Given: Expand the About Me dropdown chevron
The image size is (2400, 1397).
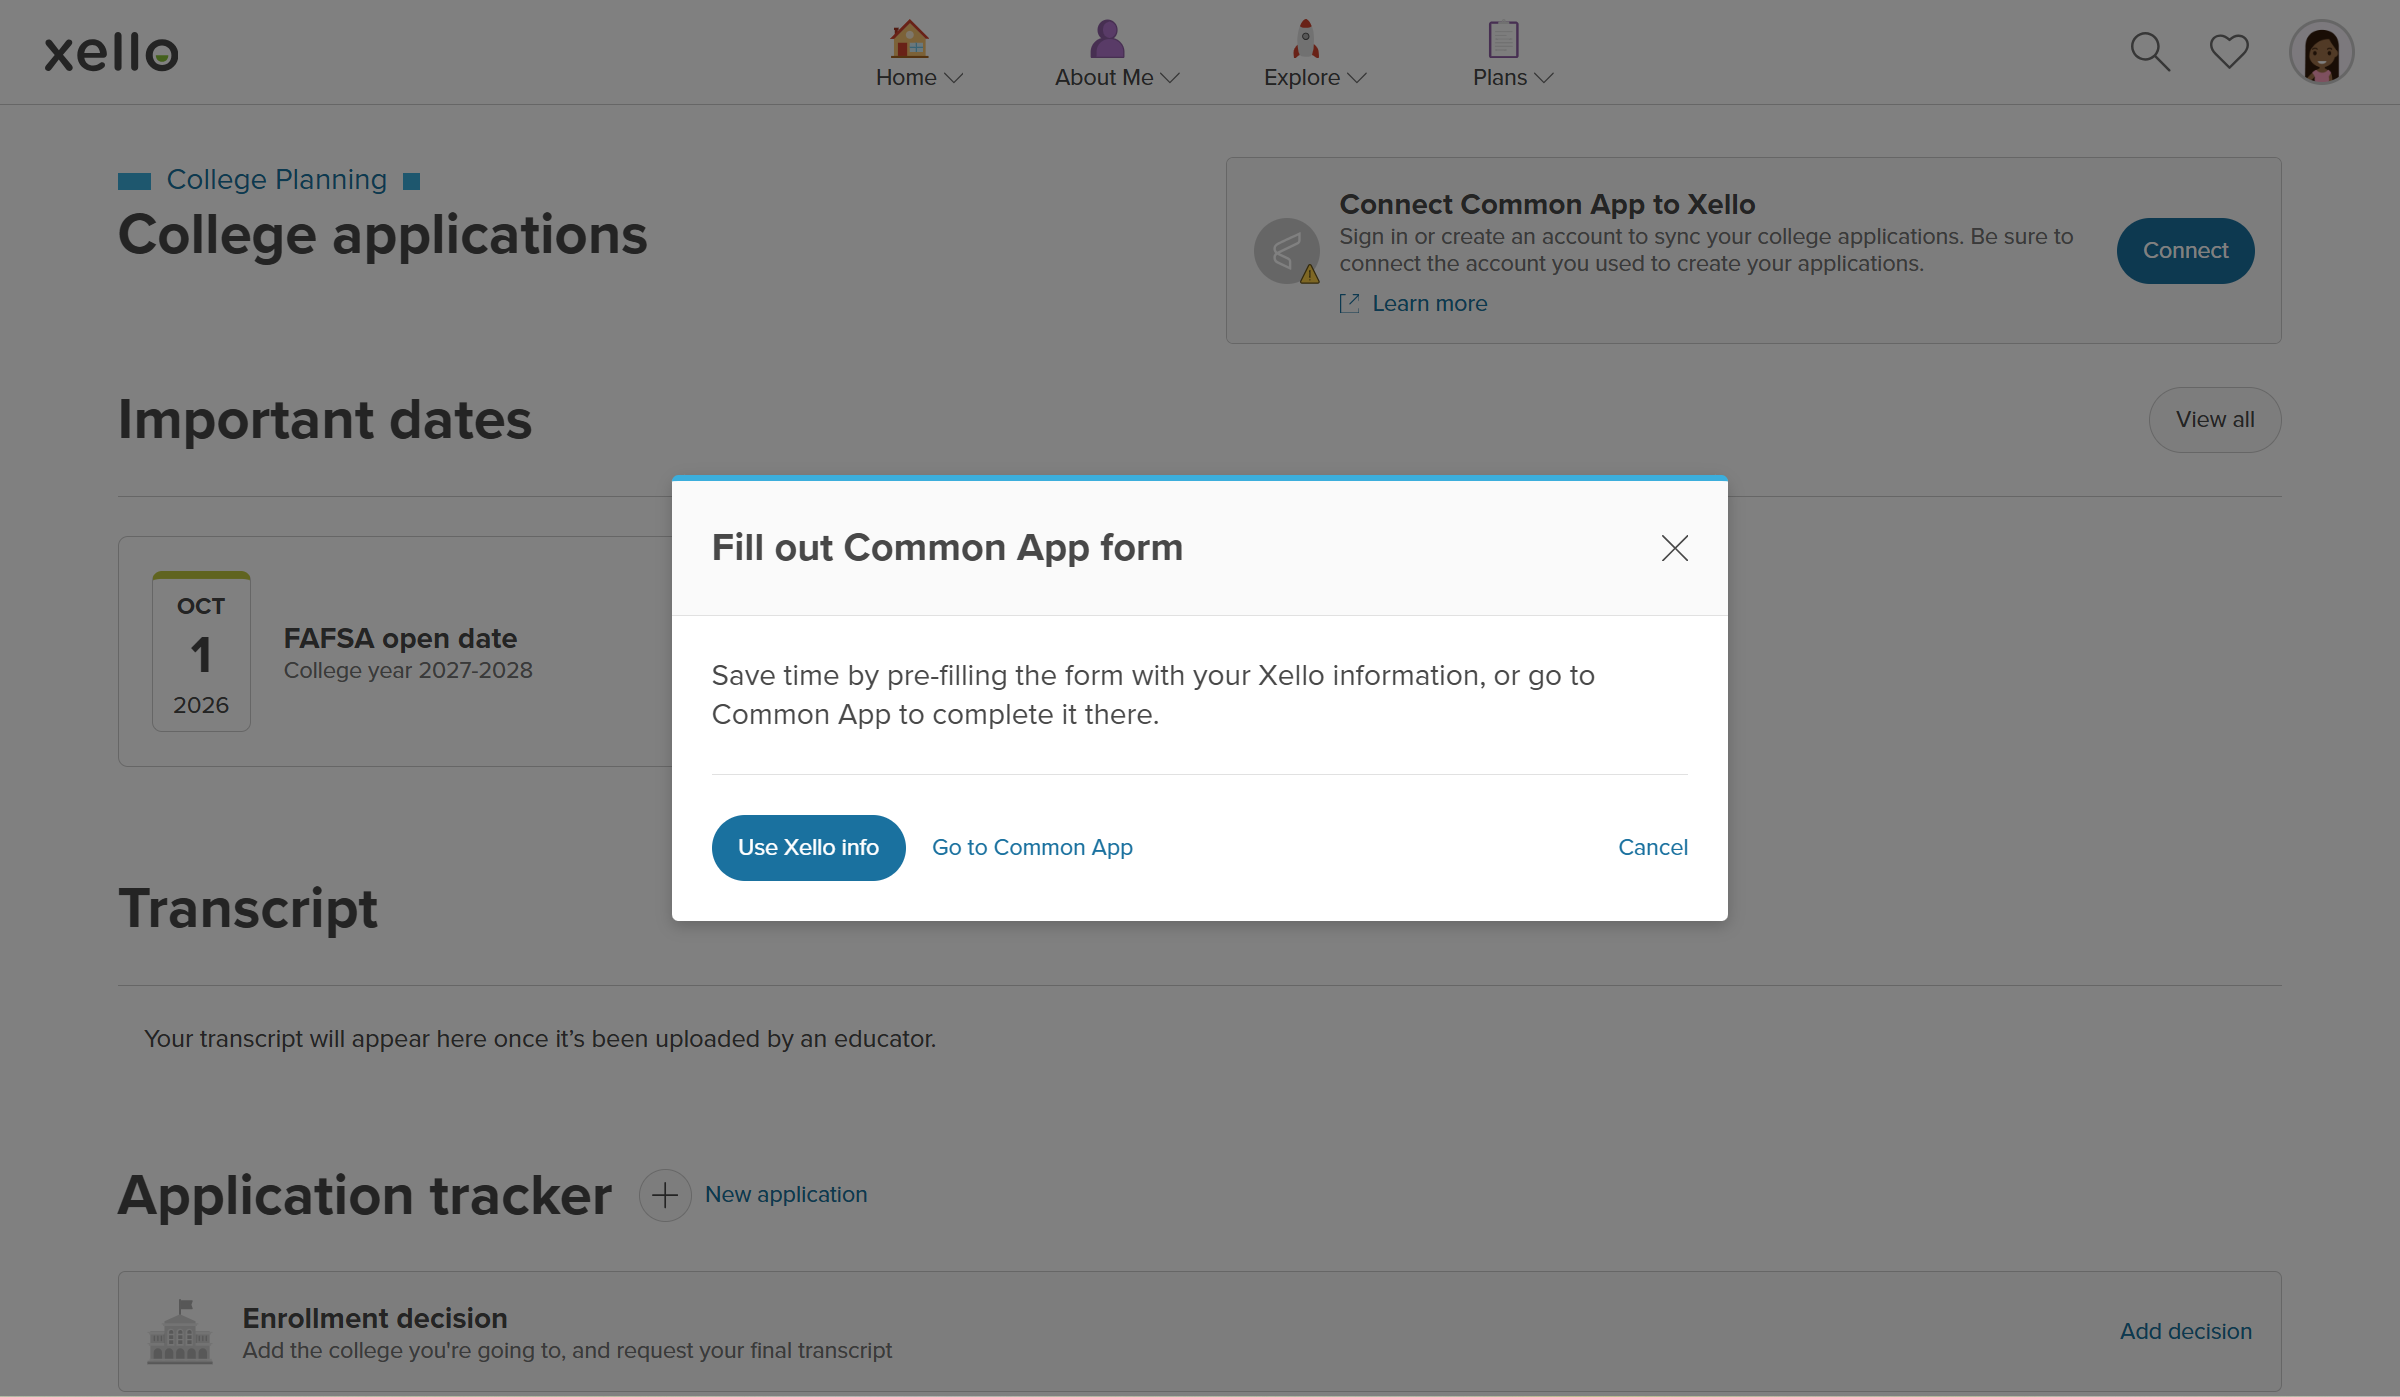Looking at the screenshot, I should click(x=1170, y=78).
